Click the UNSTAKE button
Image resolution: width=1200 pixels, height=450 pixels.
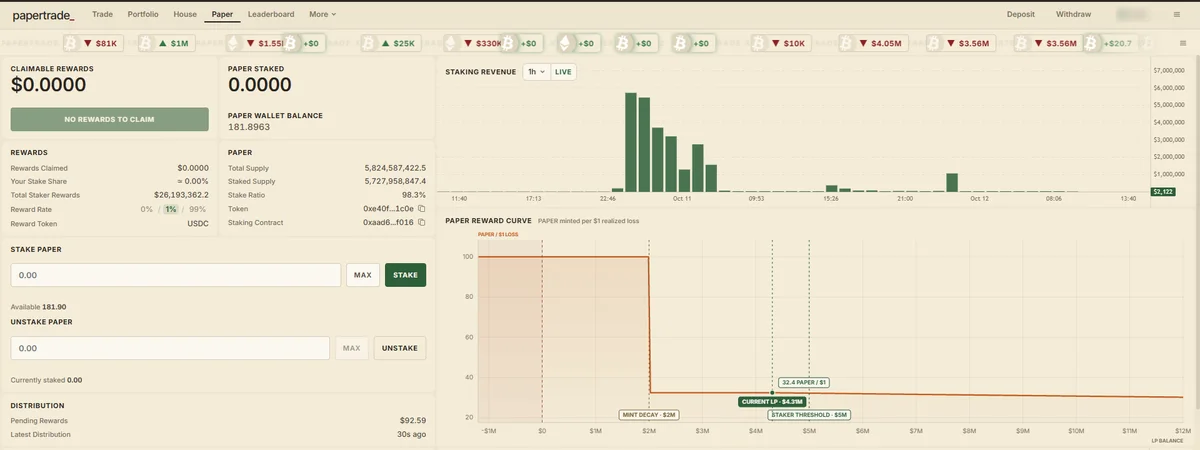tap(400, 348)
